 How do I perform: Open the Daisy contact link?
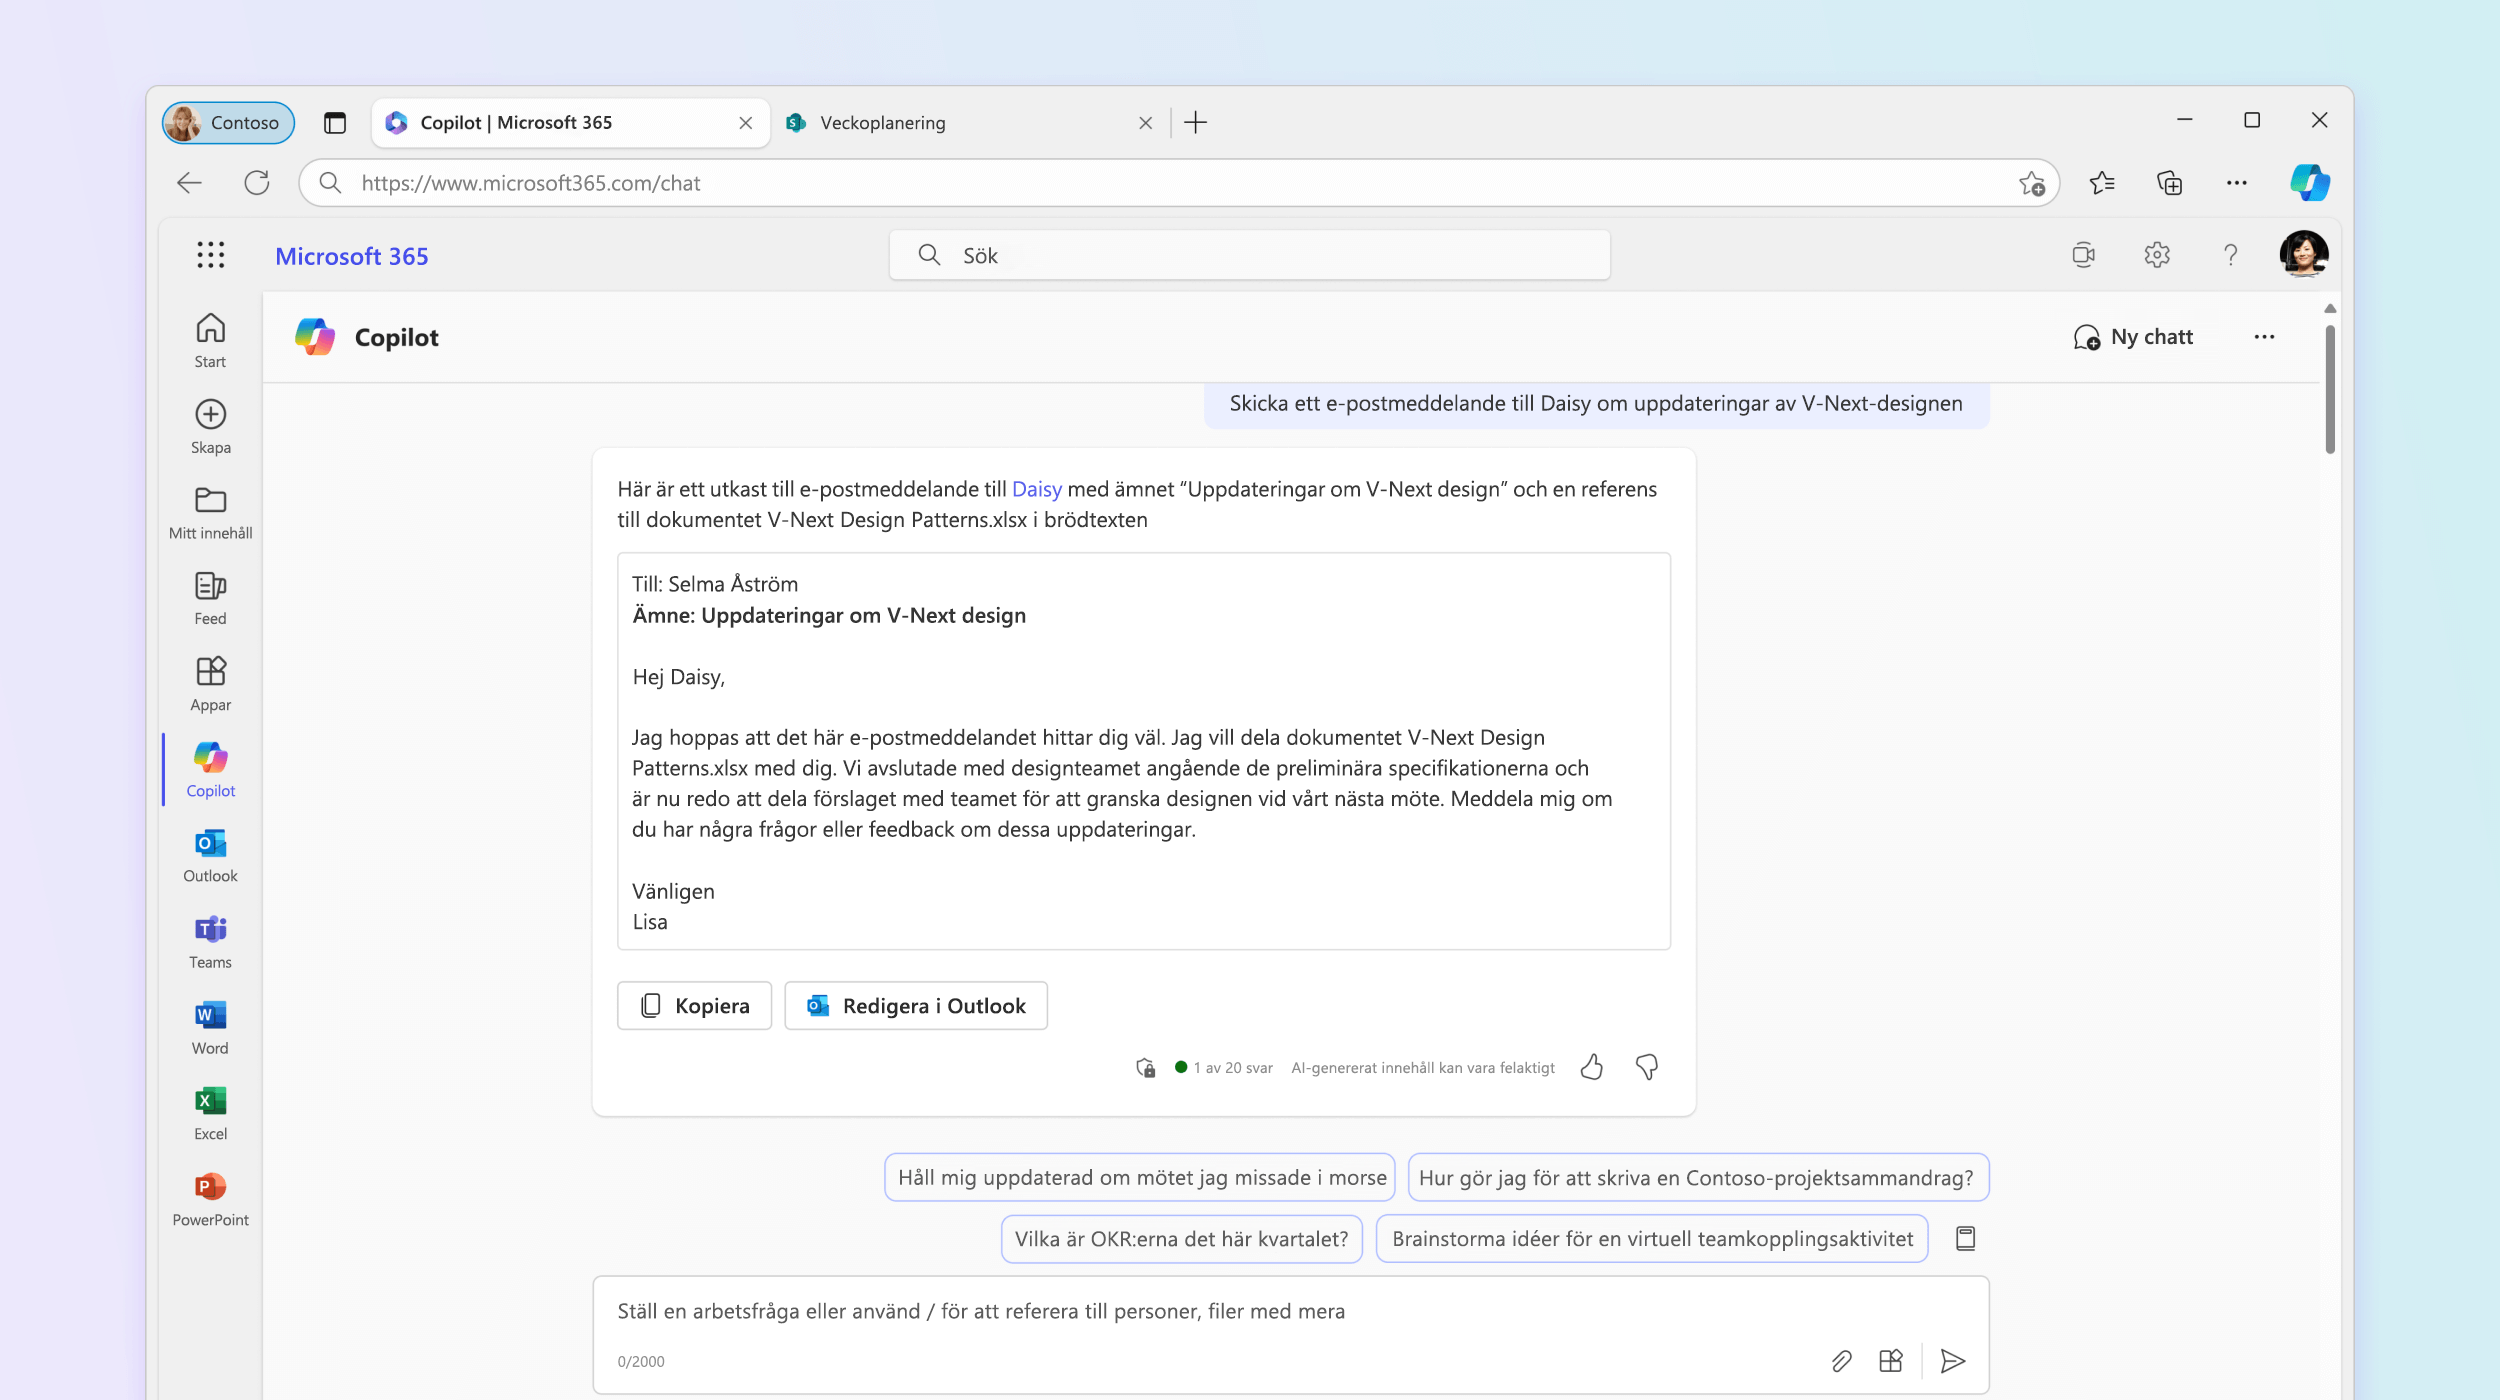(x=1036, y=489)
